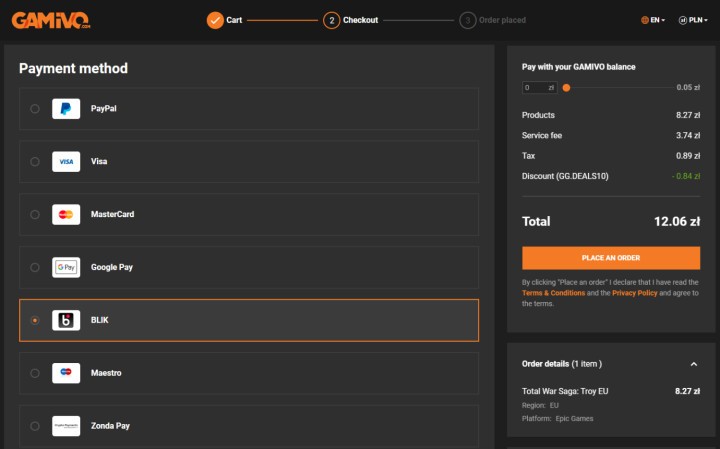The width and height of the screenshot is (720, 449).
Task: Open the GAMIVO logo homepage
Action: pos(51,20)
